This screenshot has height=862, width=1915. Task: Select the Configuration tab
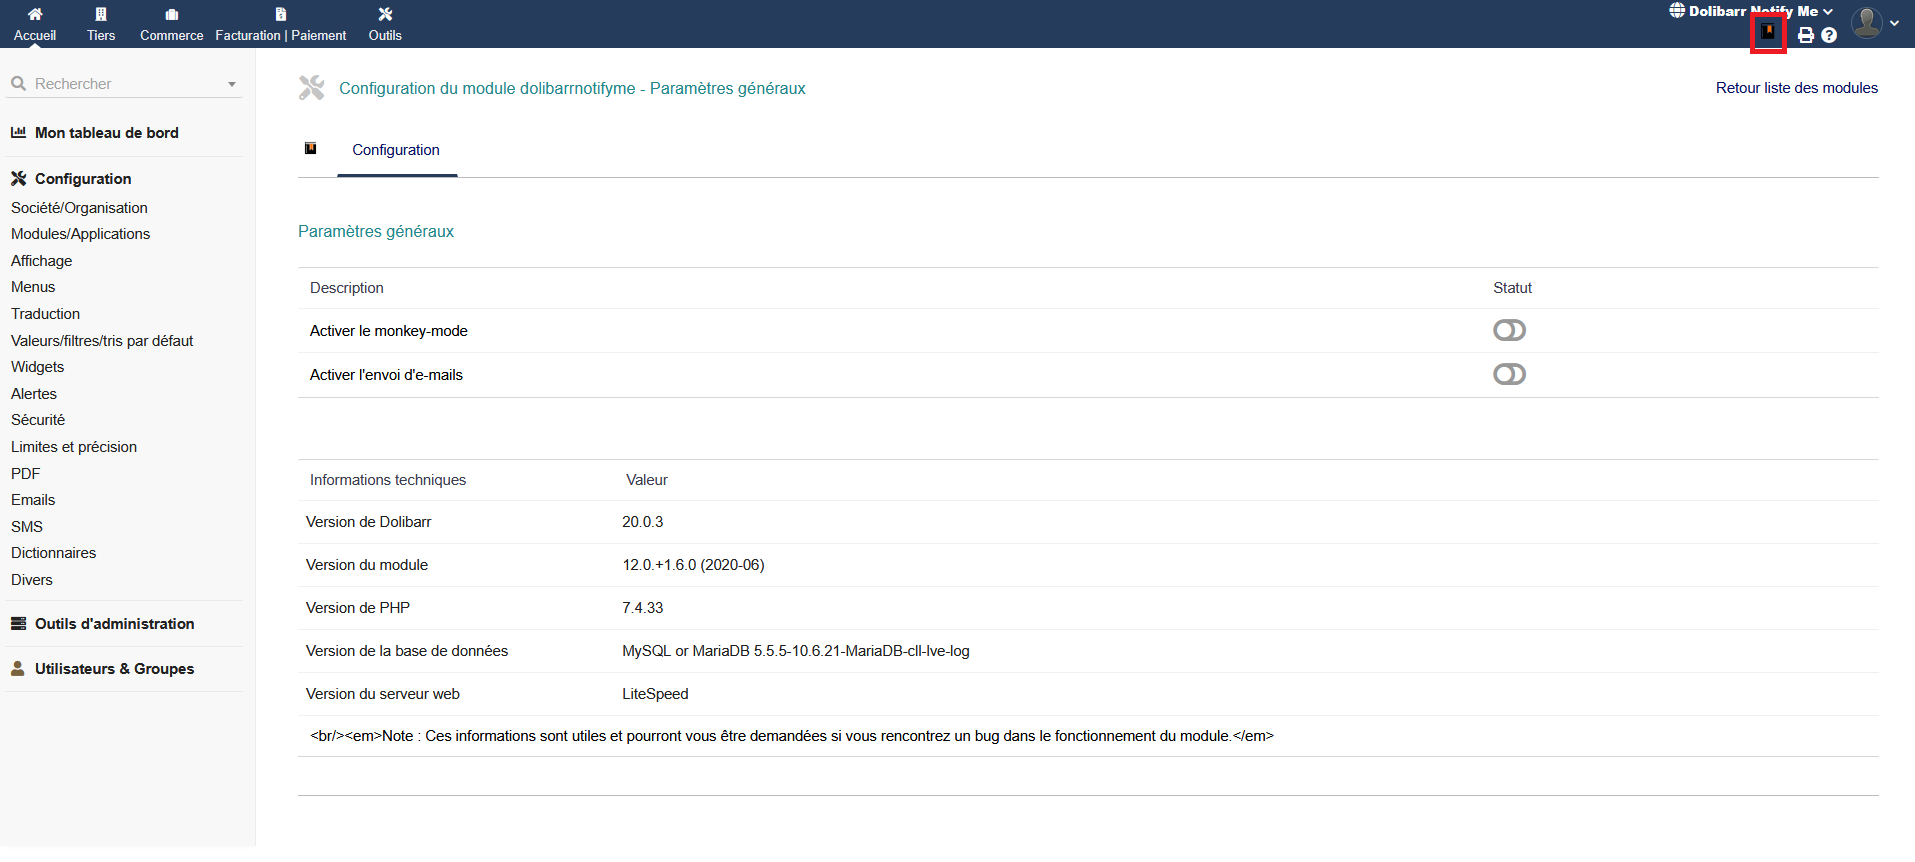pyautogui.click(x=396, y=150)
